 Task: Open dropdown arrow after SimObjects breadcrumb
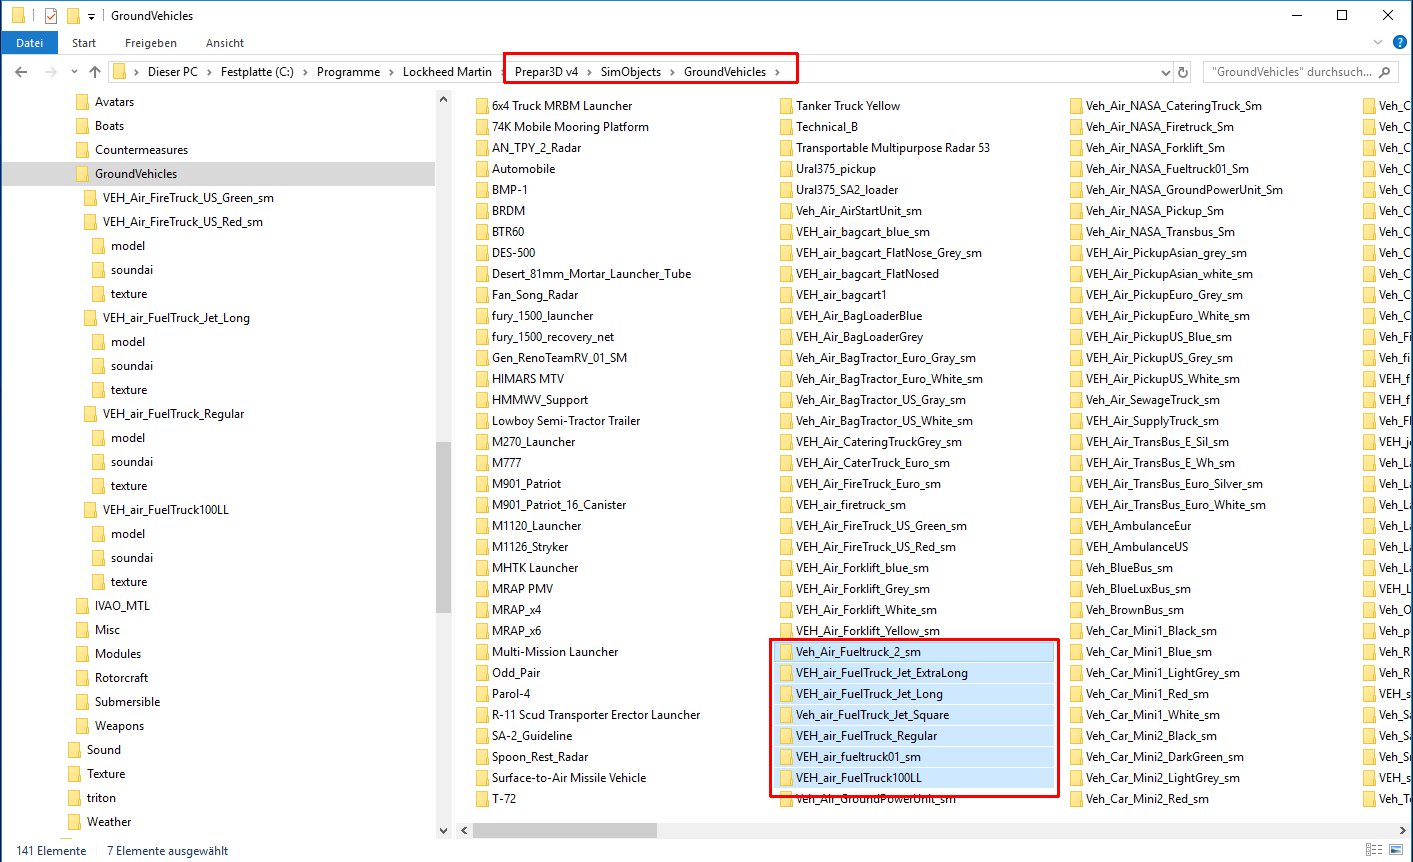(x=673, y=72)
